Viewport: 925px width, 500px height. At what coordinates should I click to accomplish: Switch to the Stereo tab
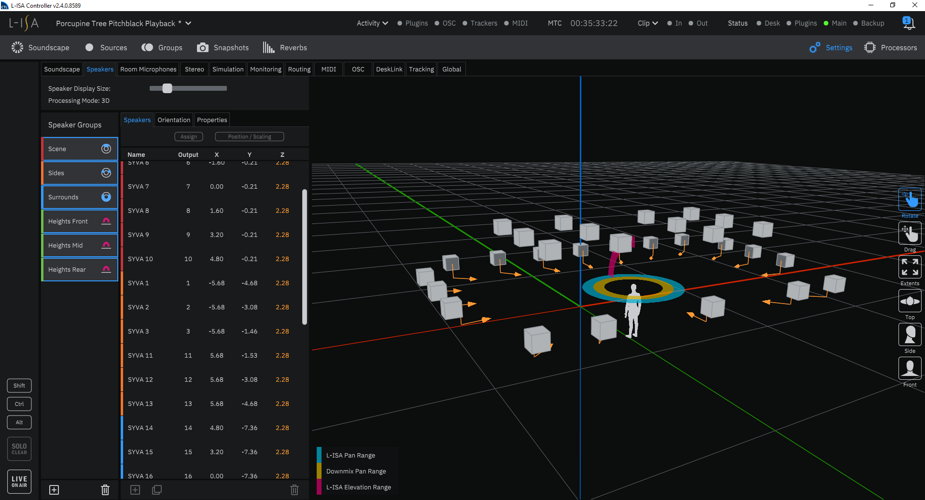194,69
